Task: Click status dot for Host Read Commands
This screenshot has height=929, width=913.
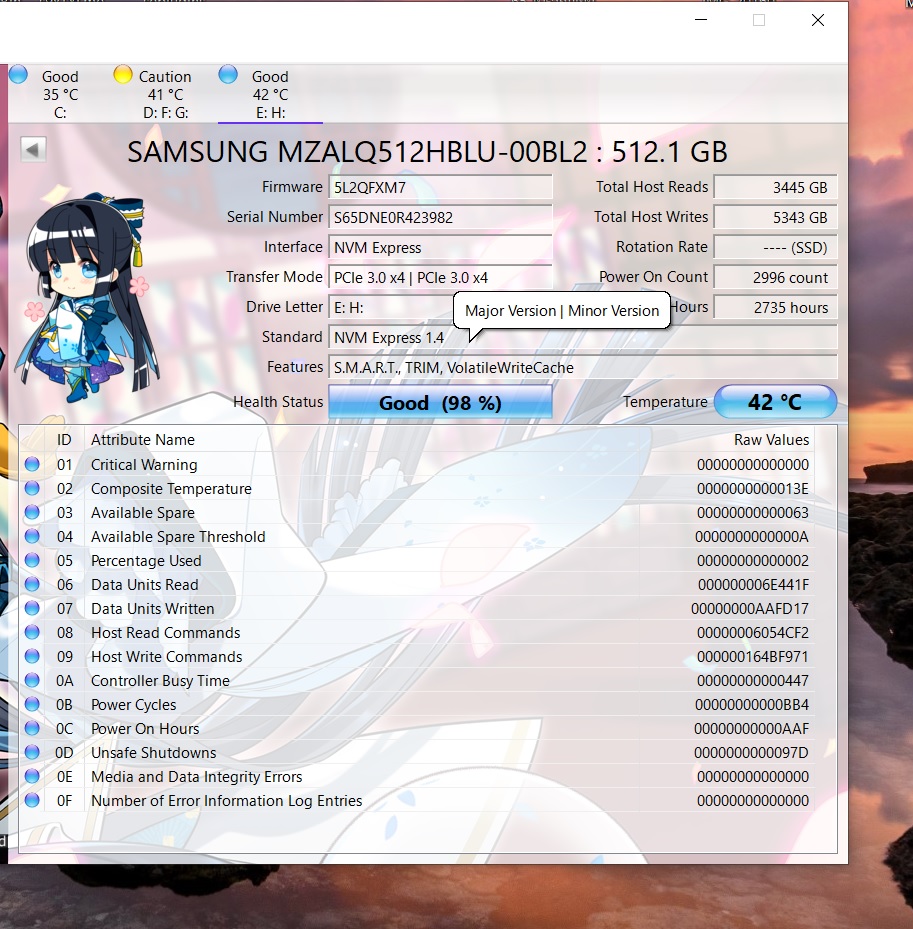Action: tap(33, 632)
